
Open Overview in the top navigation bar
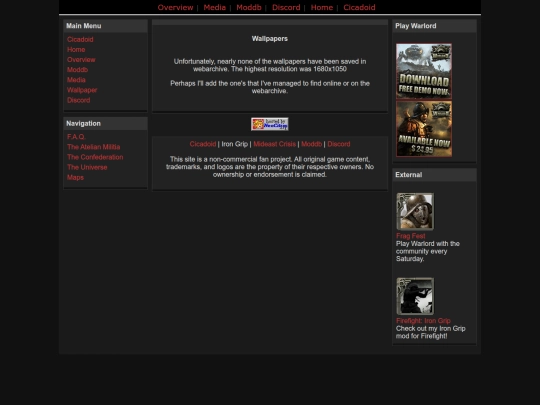(175, 7)
